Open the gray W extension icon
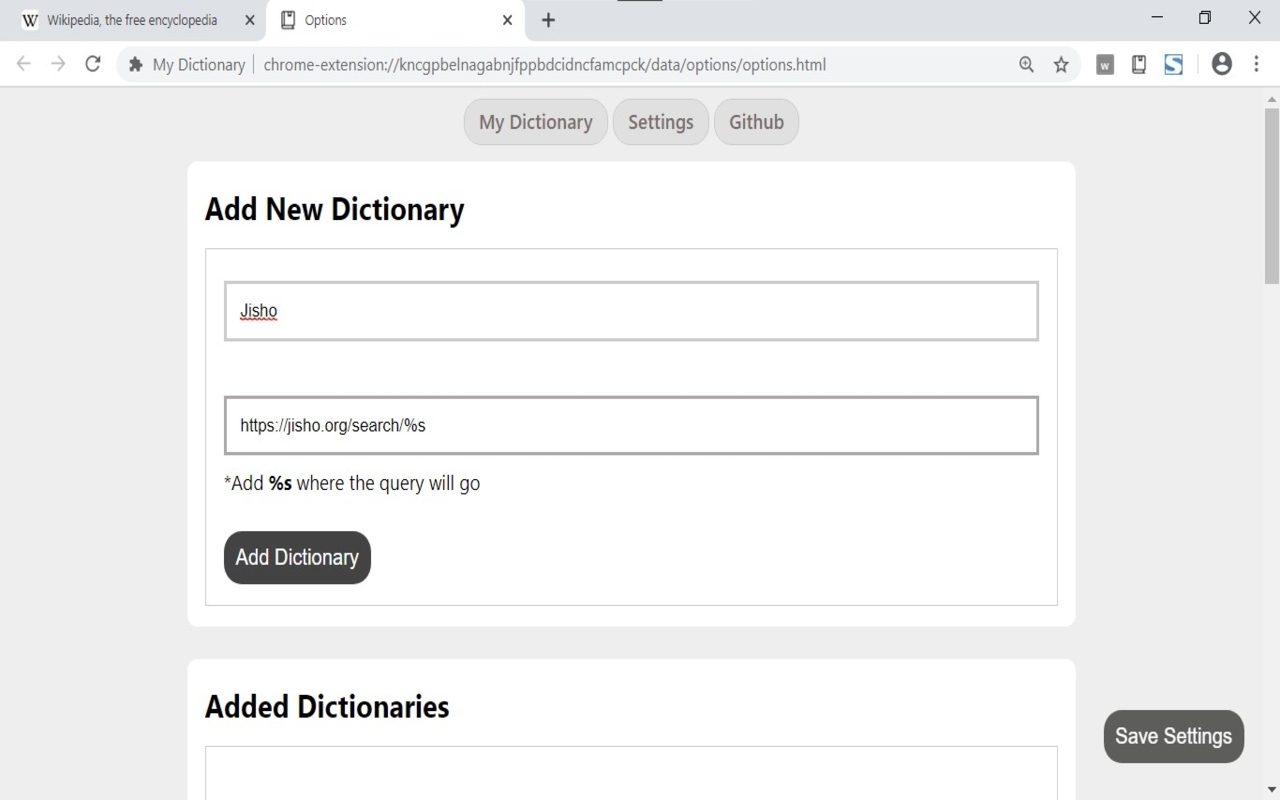 tap(1105, 64)
